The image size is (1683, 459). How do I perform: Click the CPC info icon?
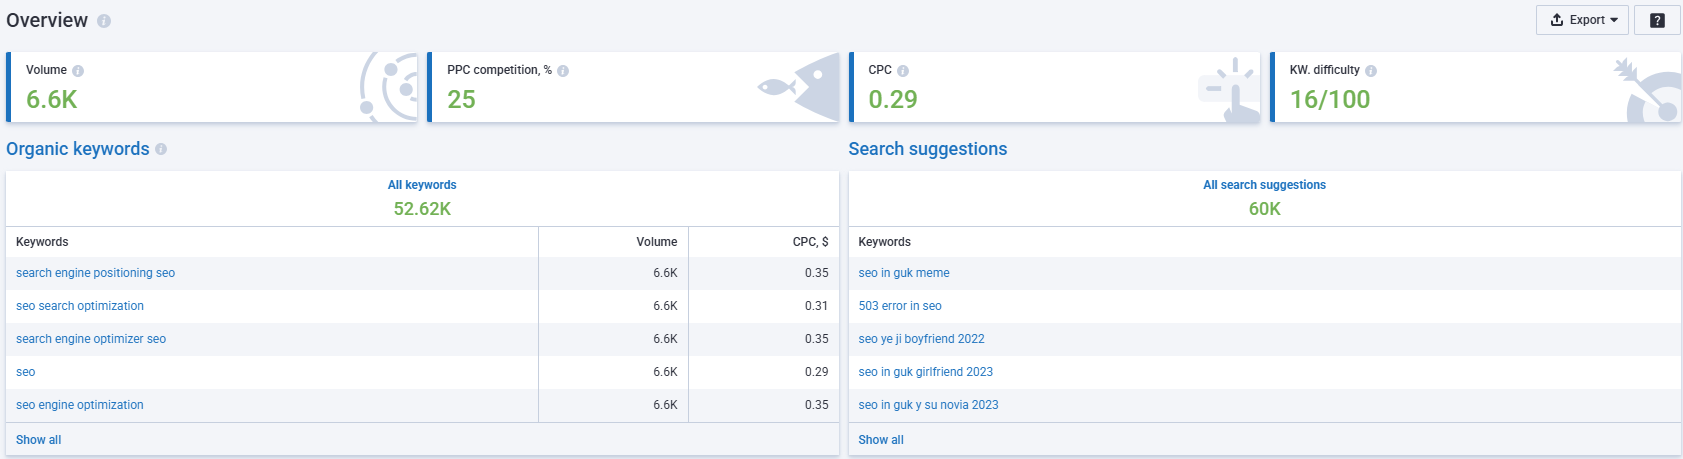point(903,71)
